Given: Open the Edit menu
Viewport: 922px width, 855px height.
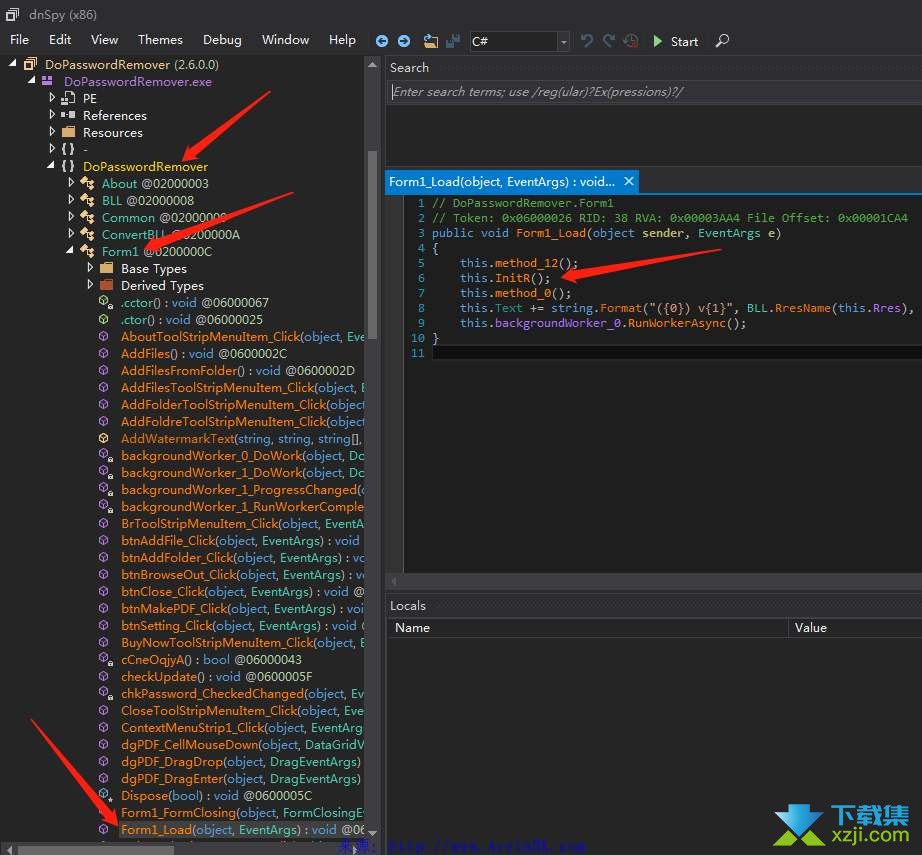Looking at the screenshot, I should point(60,40).
